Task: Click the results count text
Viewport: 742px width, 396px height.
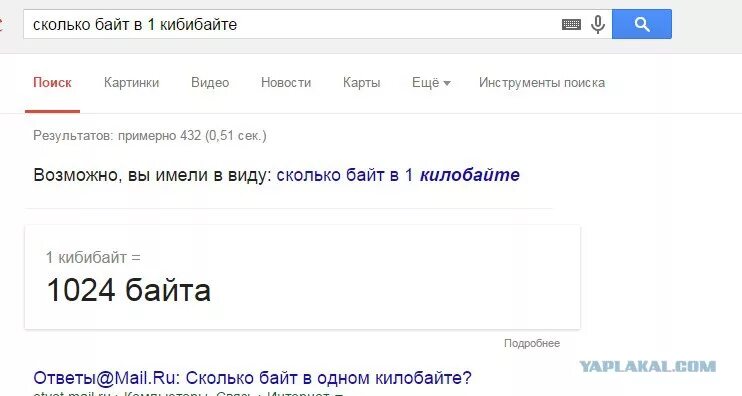Action: [150, 136]
